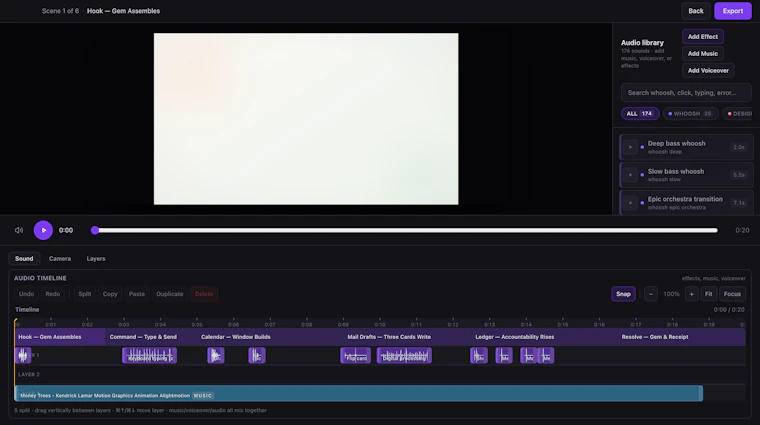
Task: Click Add Voiceover button
Action: click(x=708, y=70)
